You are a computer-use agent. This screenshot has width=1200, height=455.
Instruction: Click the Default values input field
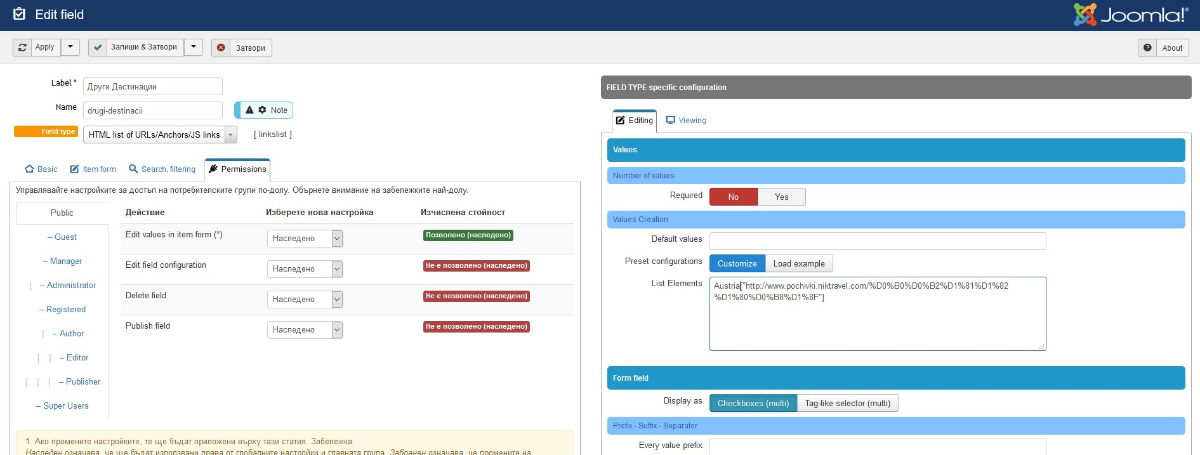coord(877,240)
